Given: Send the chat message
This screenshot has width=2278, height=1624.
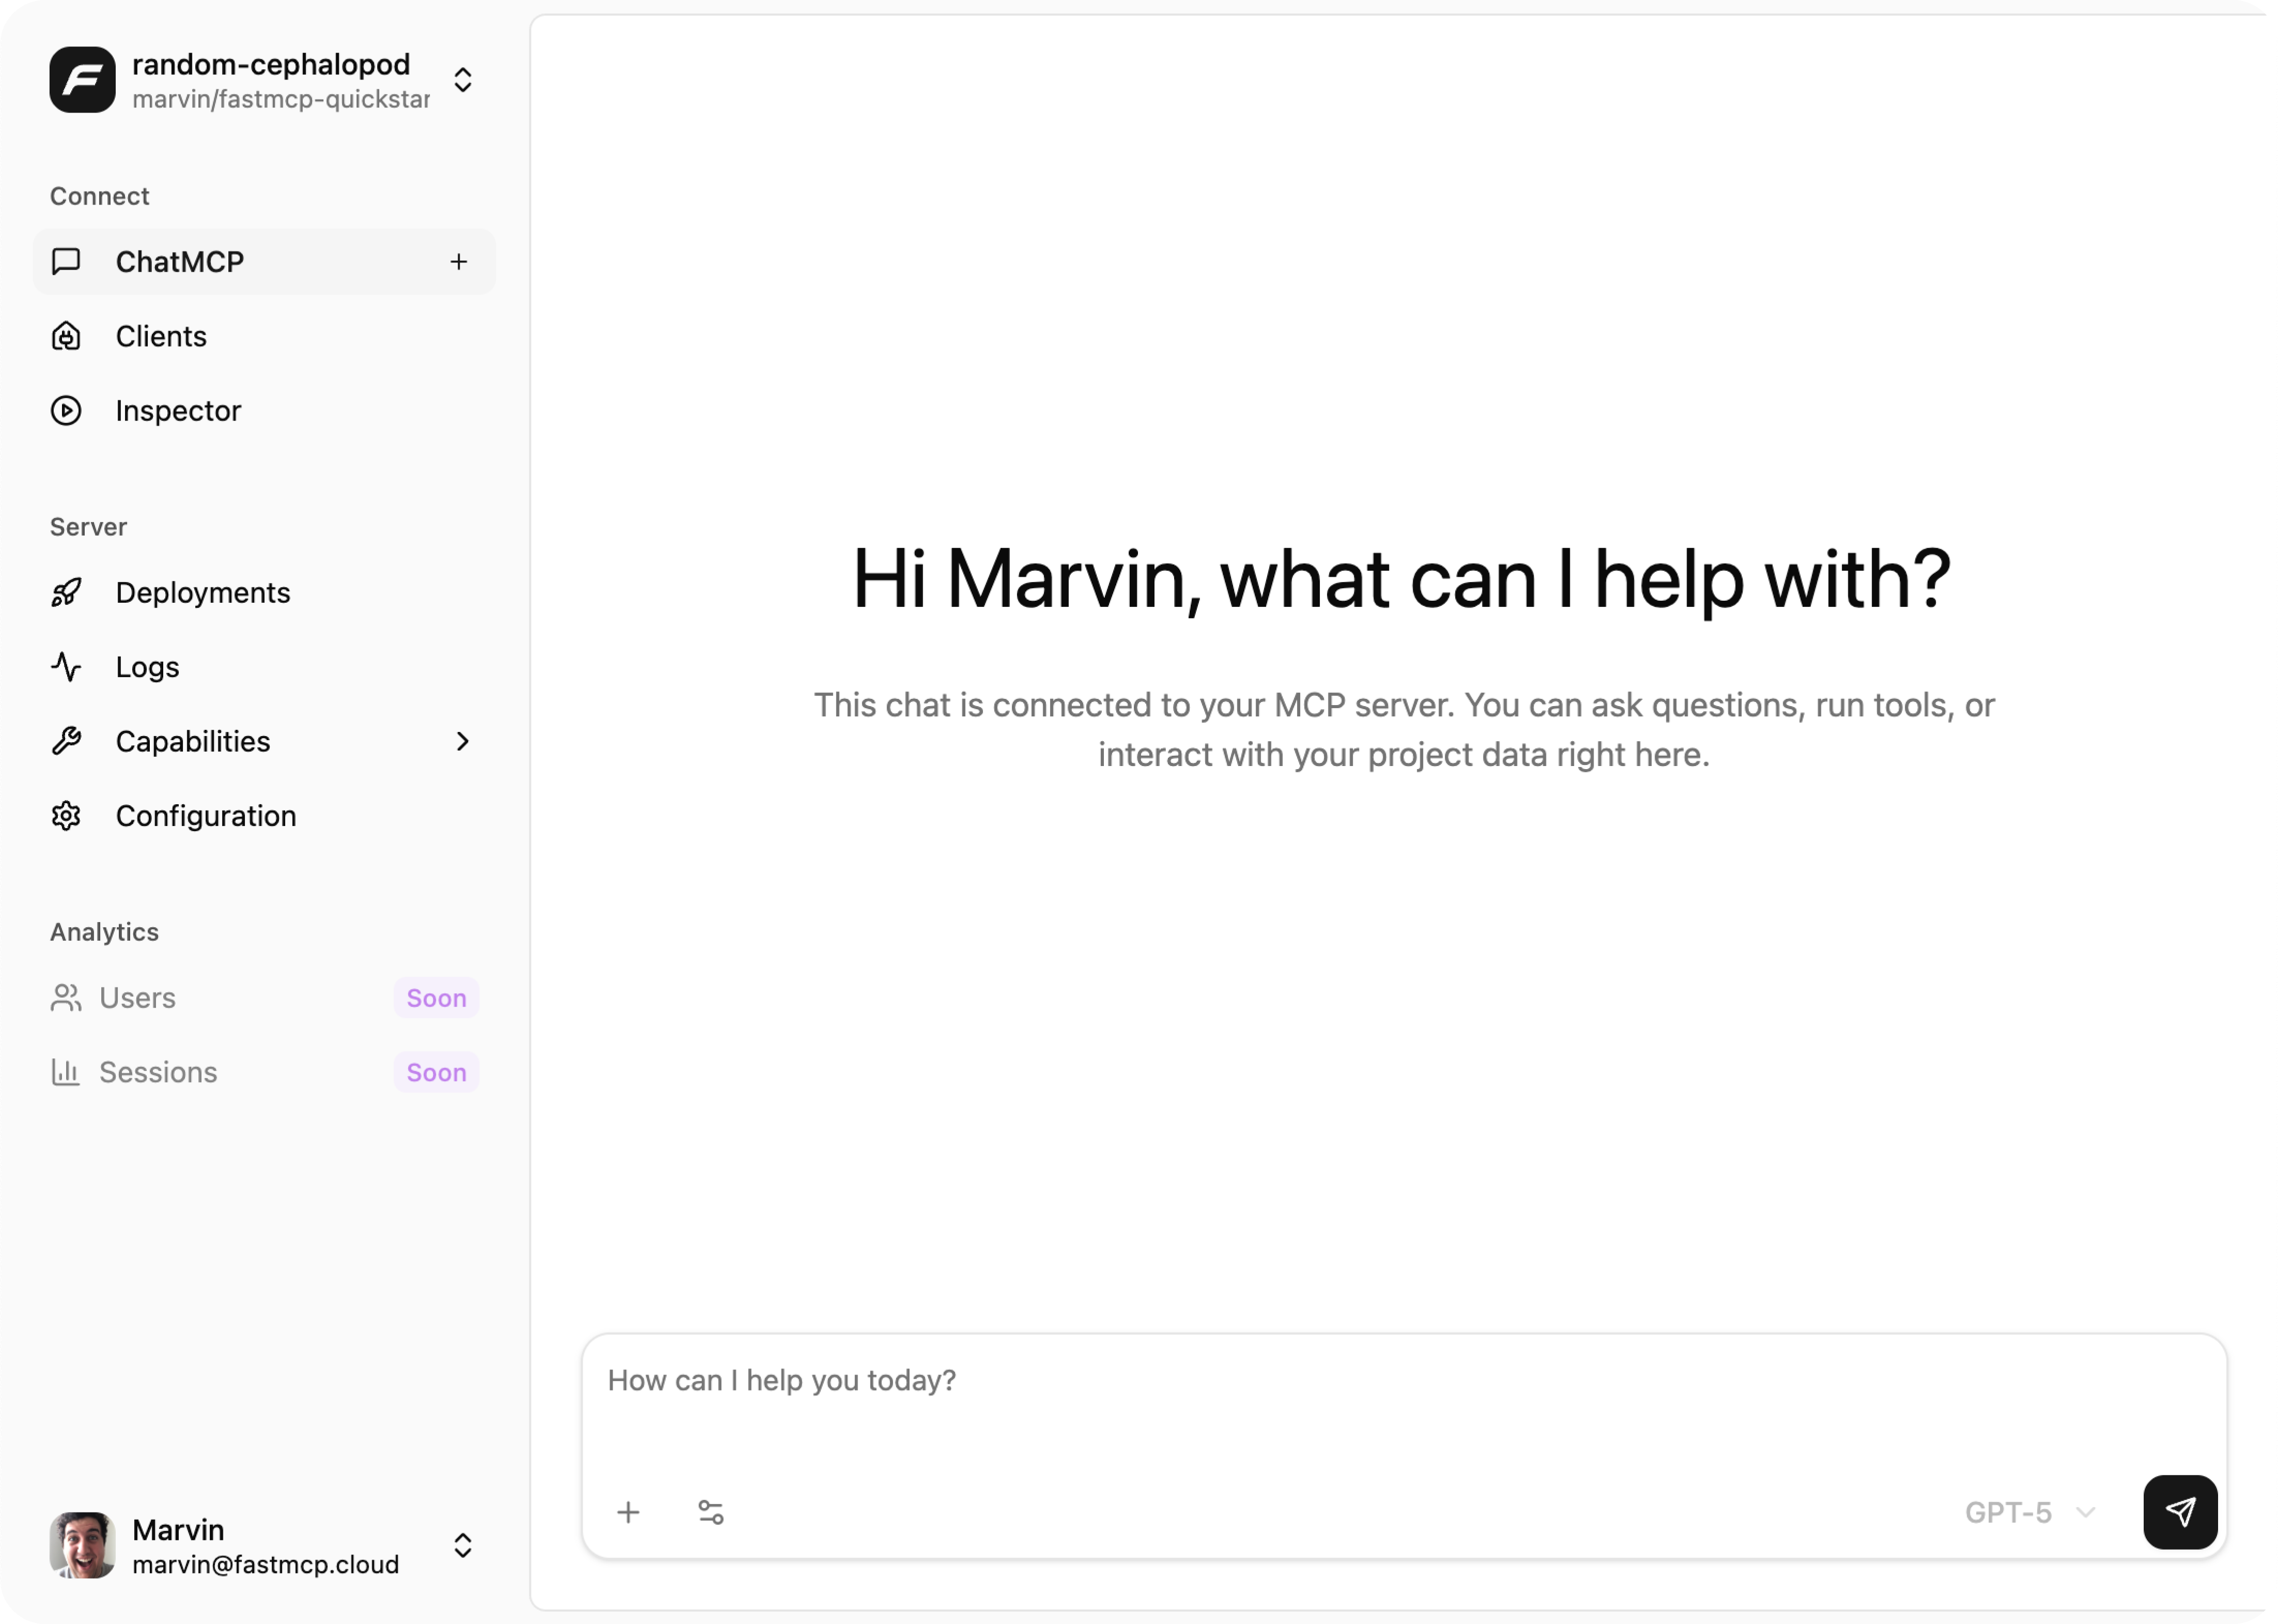Looking at the screenshot, I should 2181,1512.
